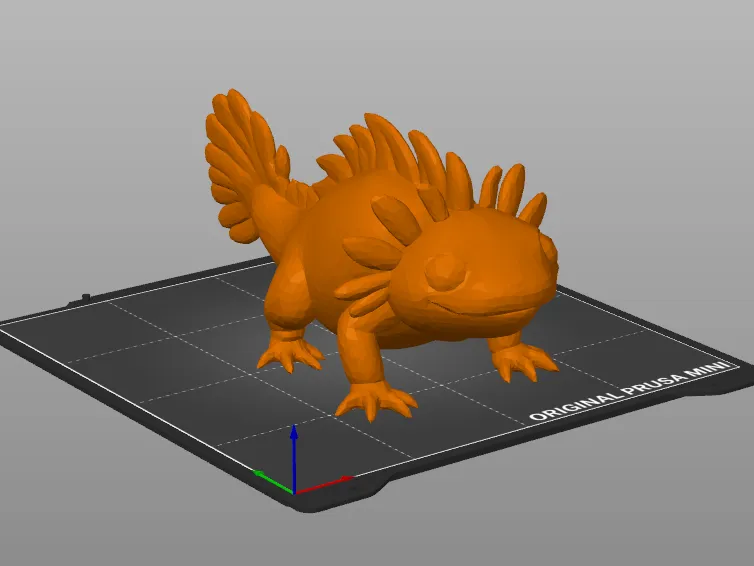Click the blue Z axis arrow
Screen dimensions: 754x566
pos(294,458)
